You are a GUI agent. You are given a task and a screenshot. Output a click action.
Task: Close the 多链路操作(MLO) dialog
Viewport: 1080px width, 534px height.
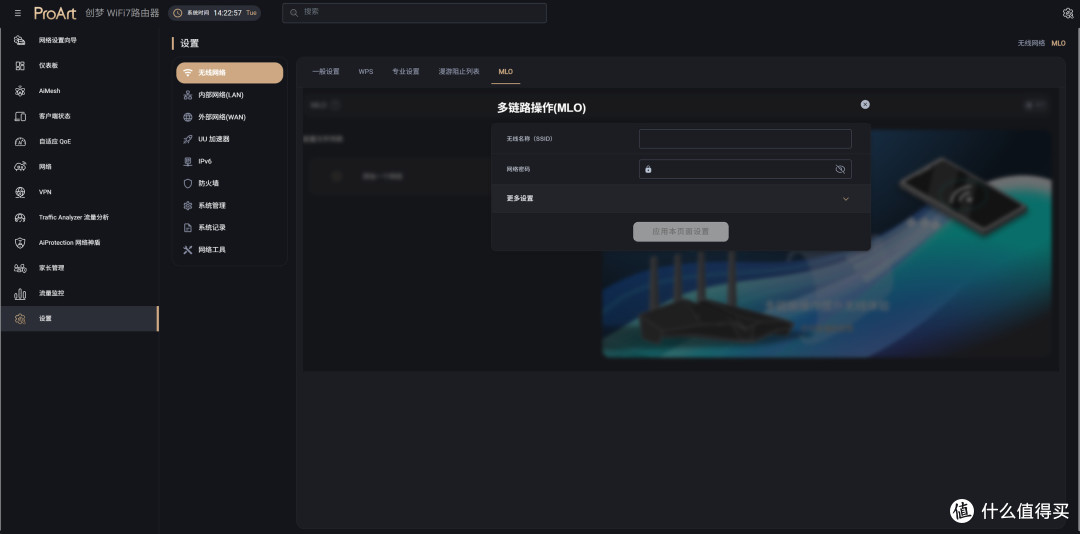click(x=865, y=105)
